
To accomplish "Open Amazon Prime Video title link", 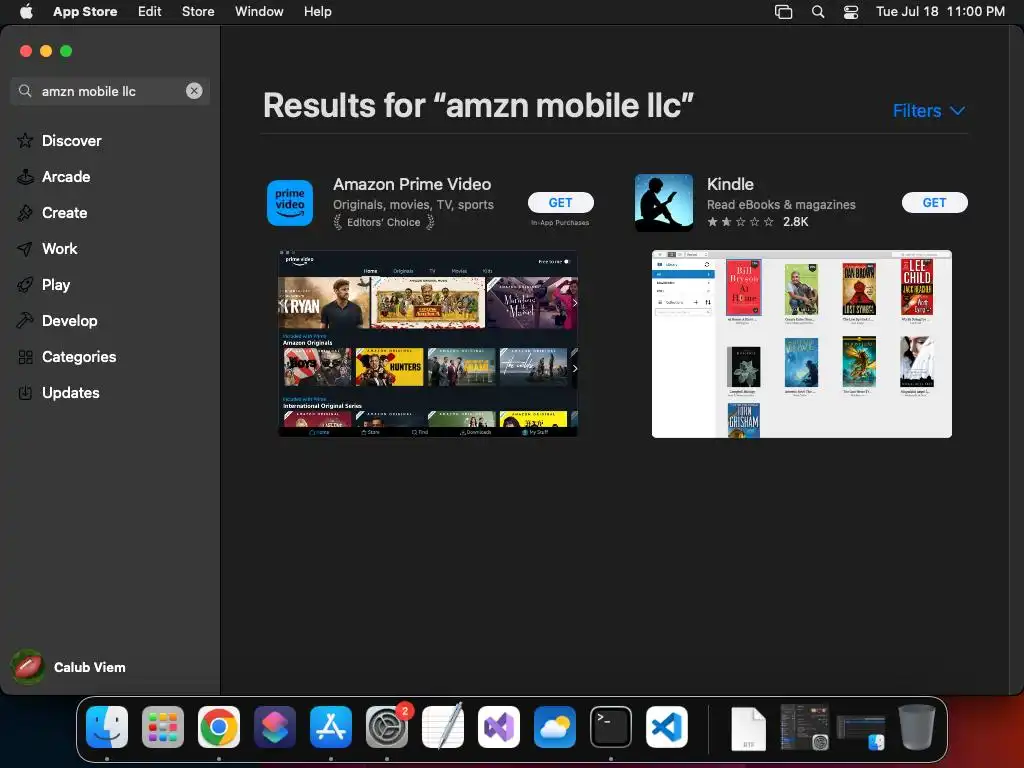I will coord(412,184).
